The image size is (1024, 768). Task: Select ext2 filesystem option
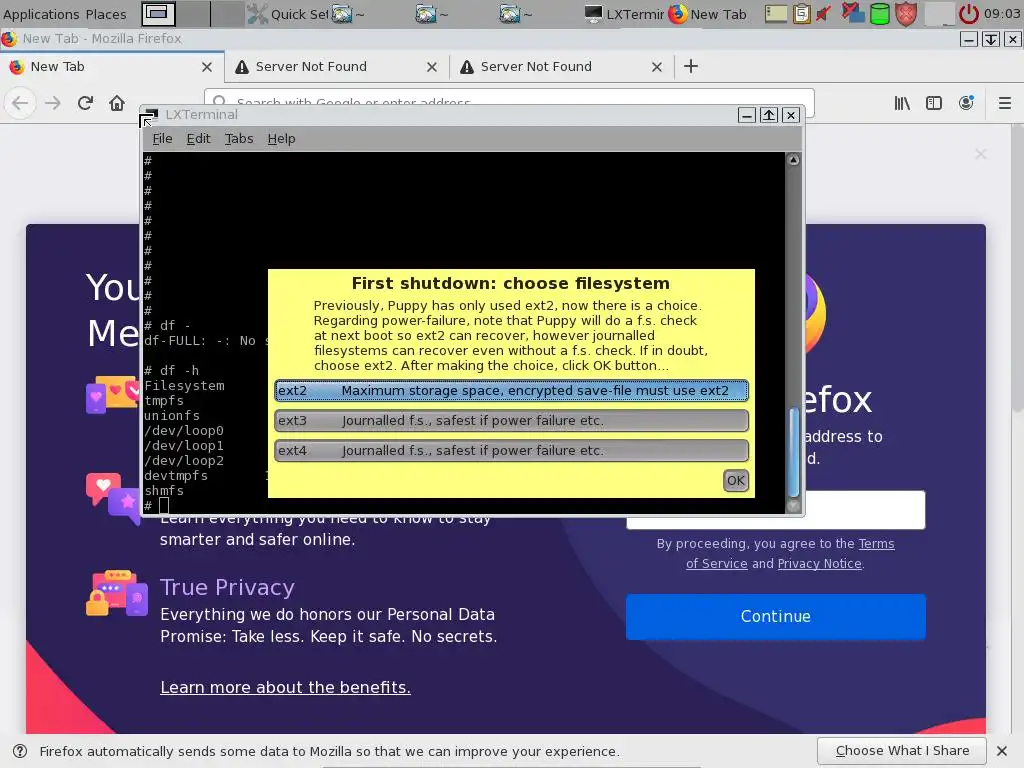point(511,391)
